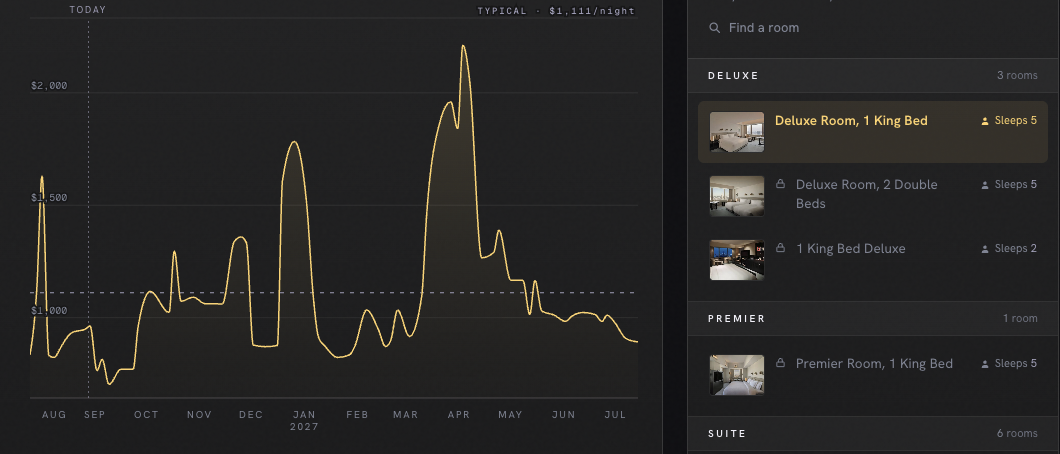Open Deluxe Room, 2 Double Beds thumbnail
The image size is (1060, 454).
click(x=737, y=196)
